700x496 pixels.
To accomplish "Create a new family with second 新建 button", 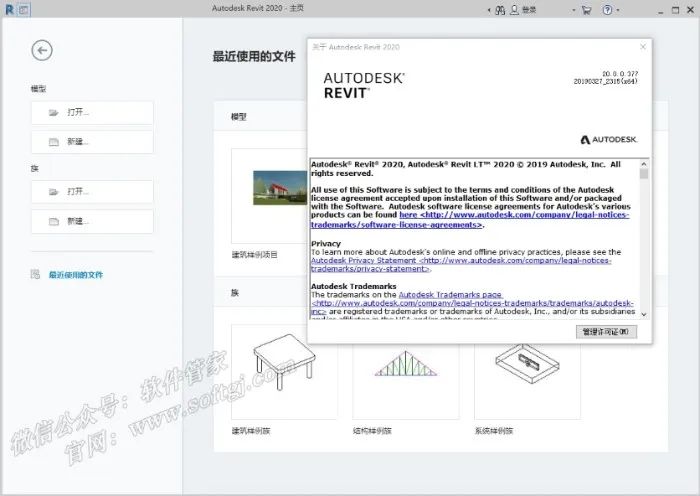I will pos(92,221).
